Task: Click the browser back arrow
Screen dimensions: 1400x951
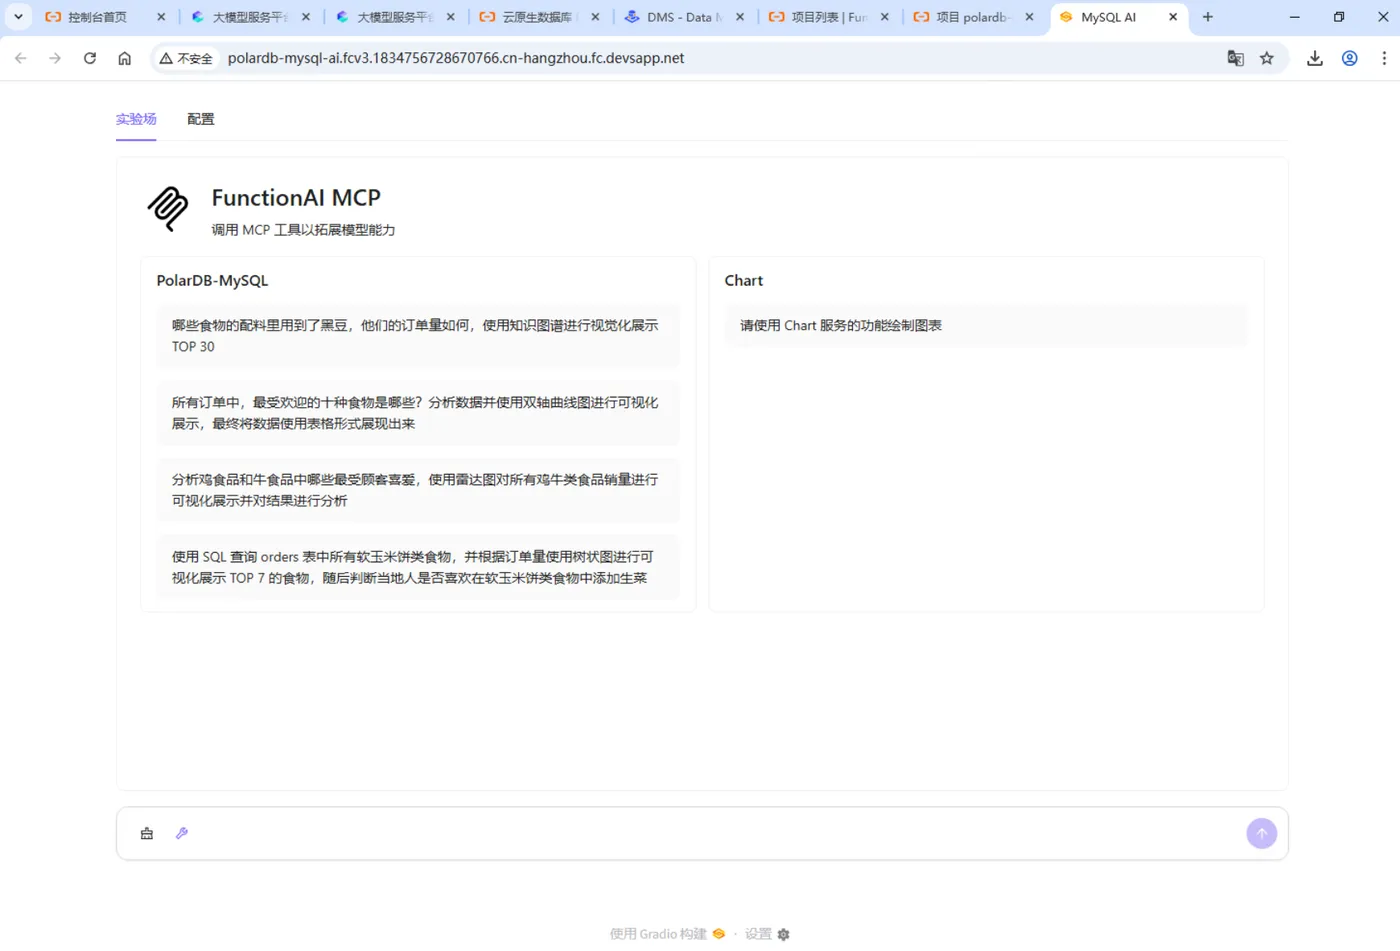Action: (21, 58)
